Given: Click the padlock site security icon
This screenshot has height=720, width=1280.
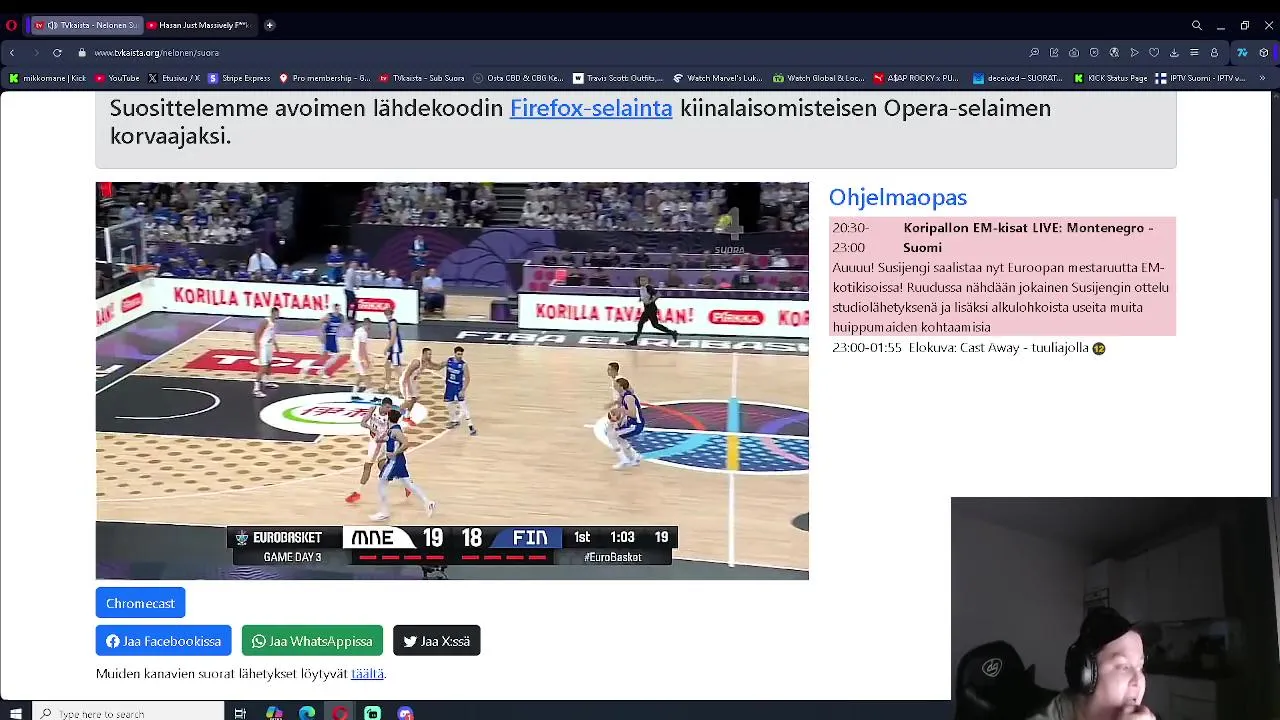Looking at the screenshot, I should (x=82, y=52).
